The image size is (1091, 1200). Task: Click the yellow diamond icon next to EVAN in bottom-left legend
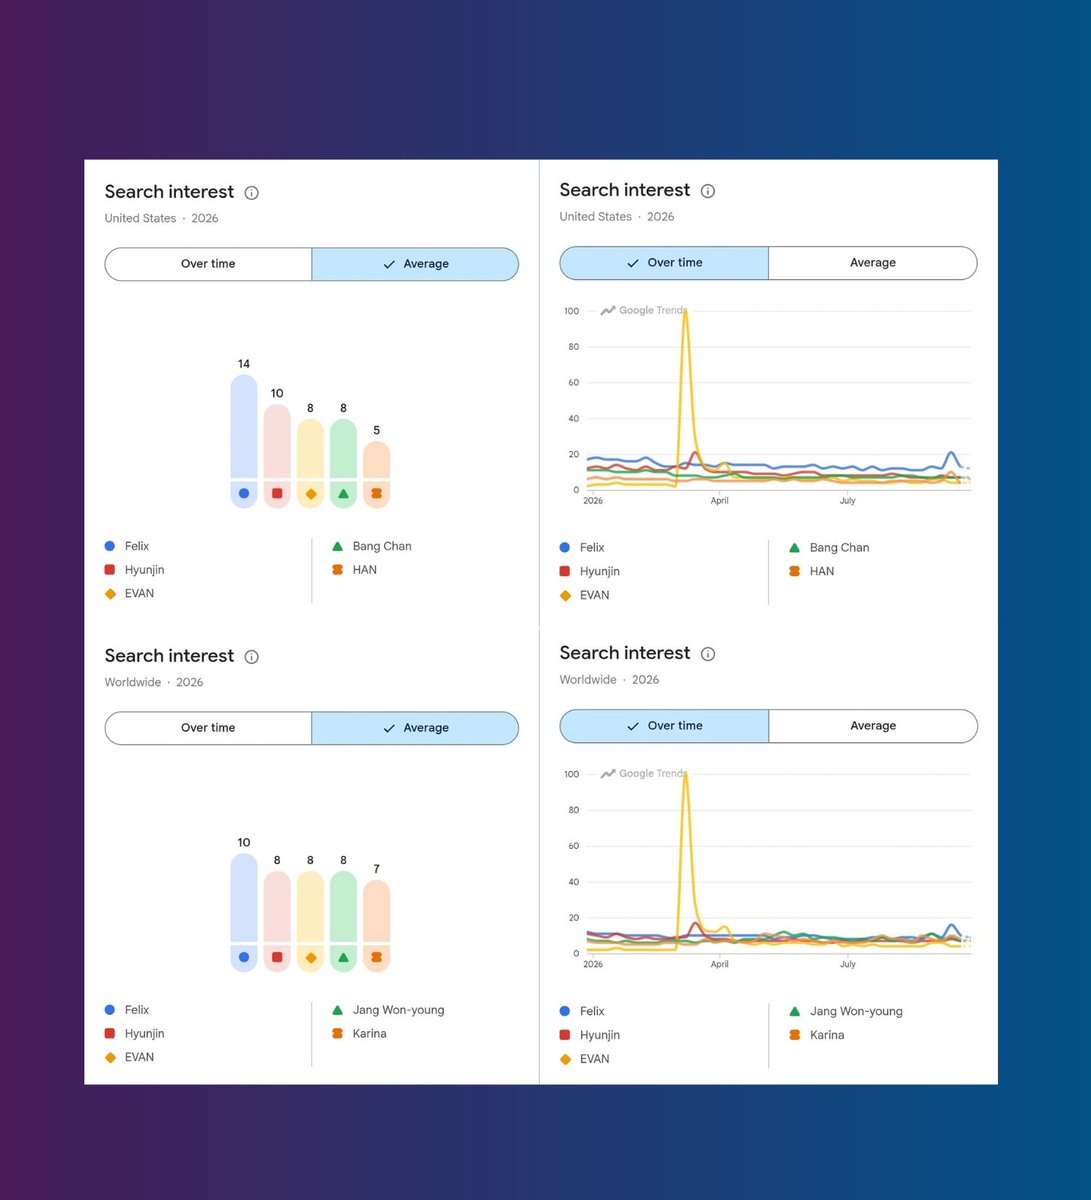110,1058
